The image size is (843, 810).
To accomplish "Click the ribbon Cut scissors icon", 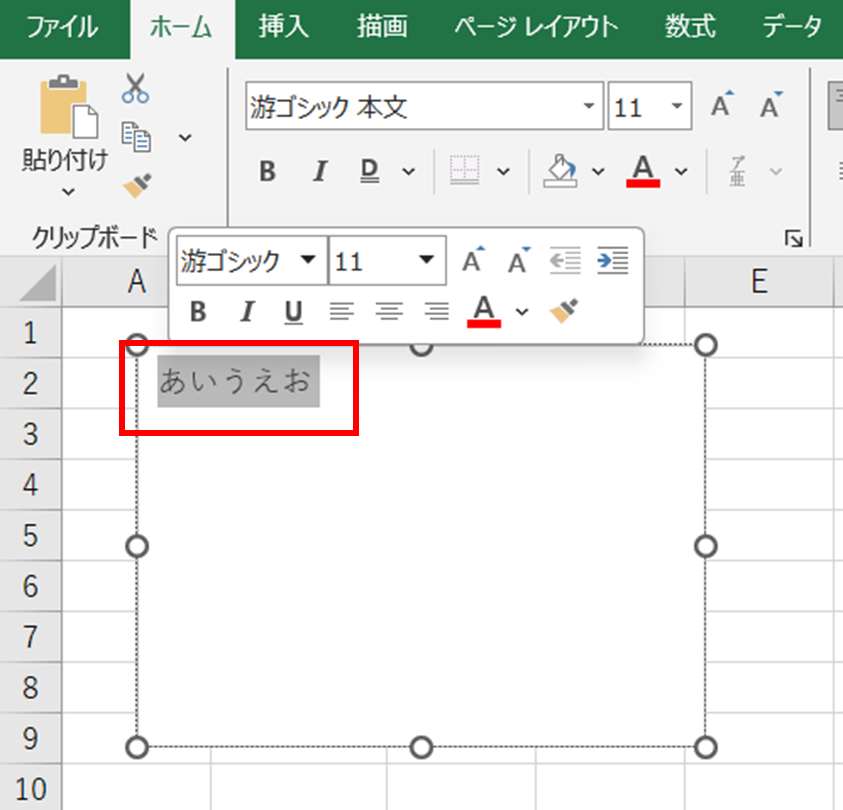I will click(135, 89).
